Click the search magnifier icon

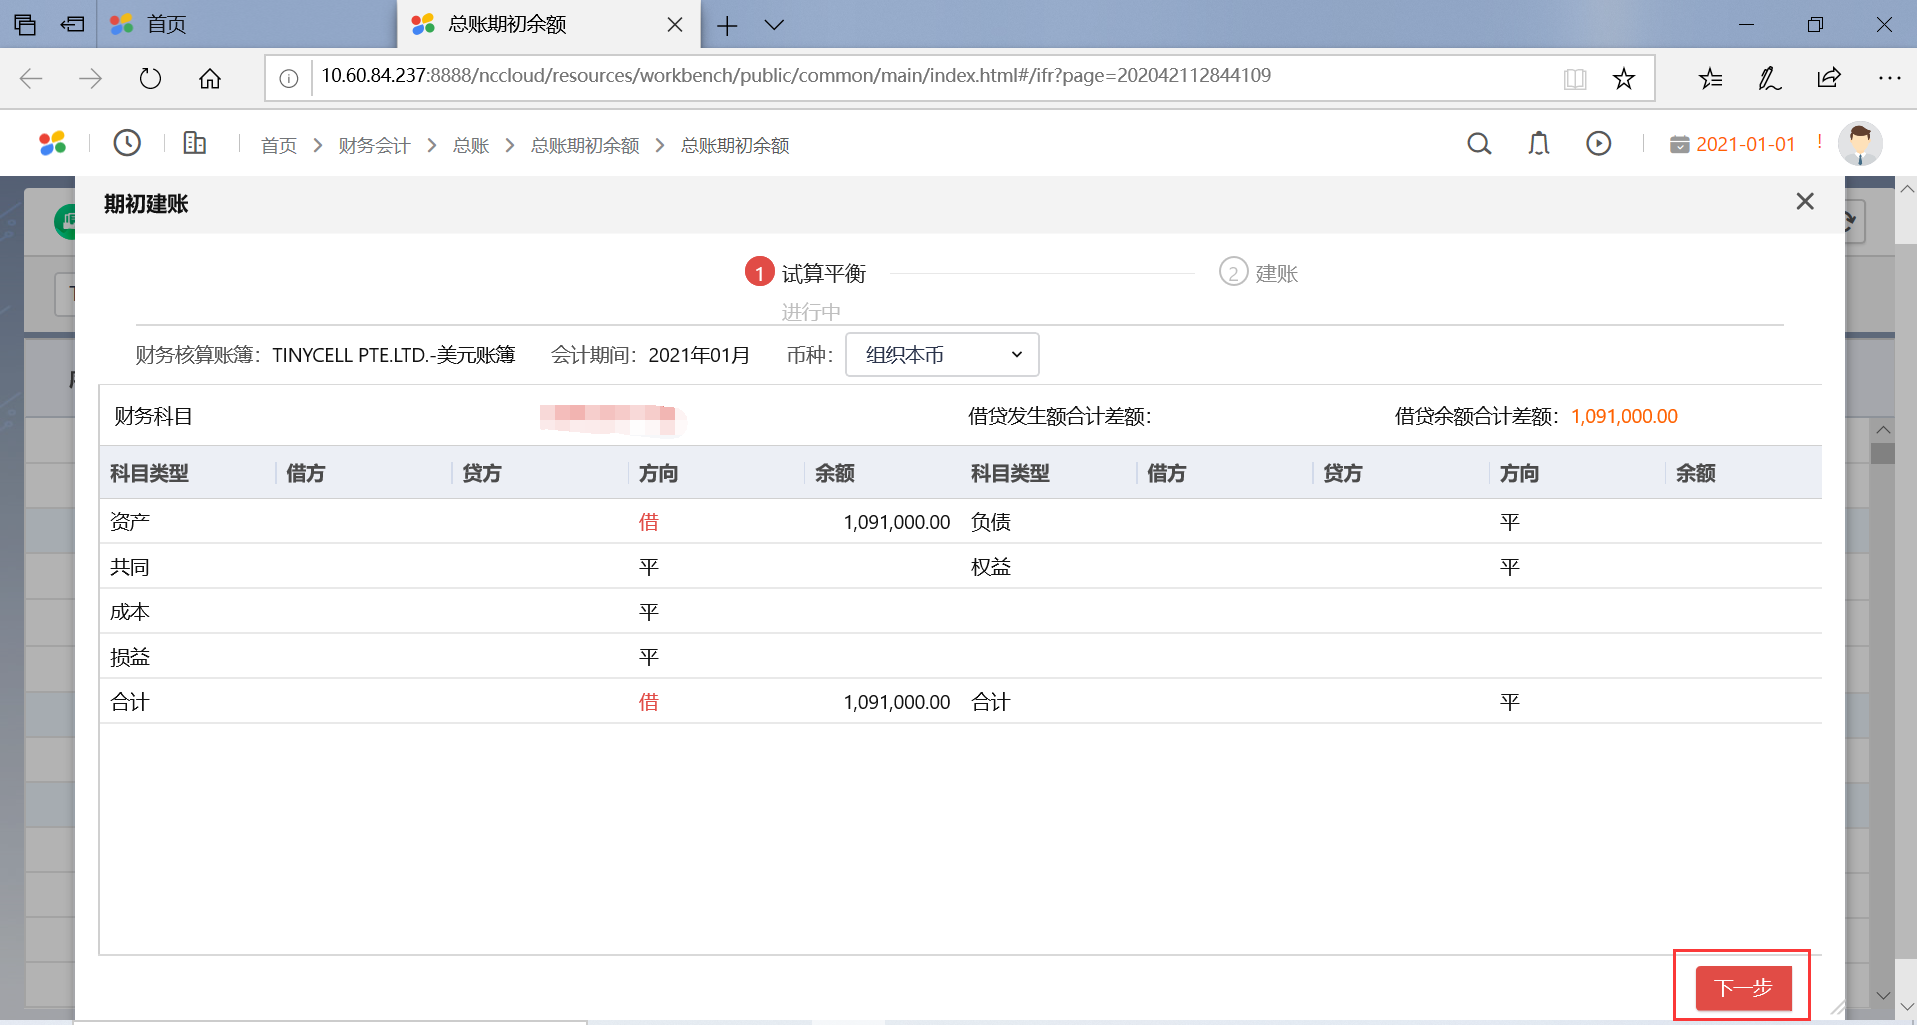pos(1479,144)
